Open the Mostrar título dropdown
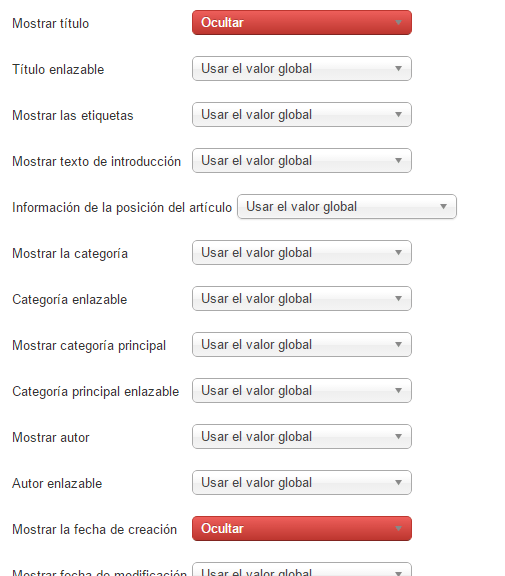 click(x=302, y=23)
